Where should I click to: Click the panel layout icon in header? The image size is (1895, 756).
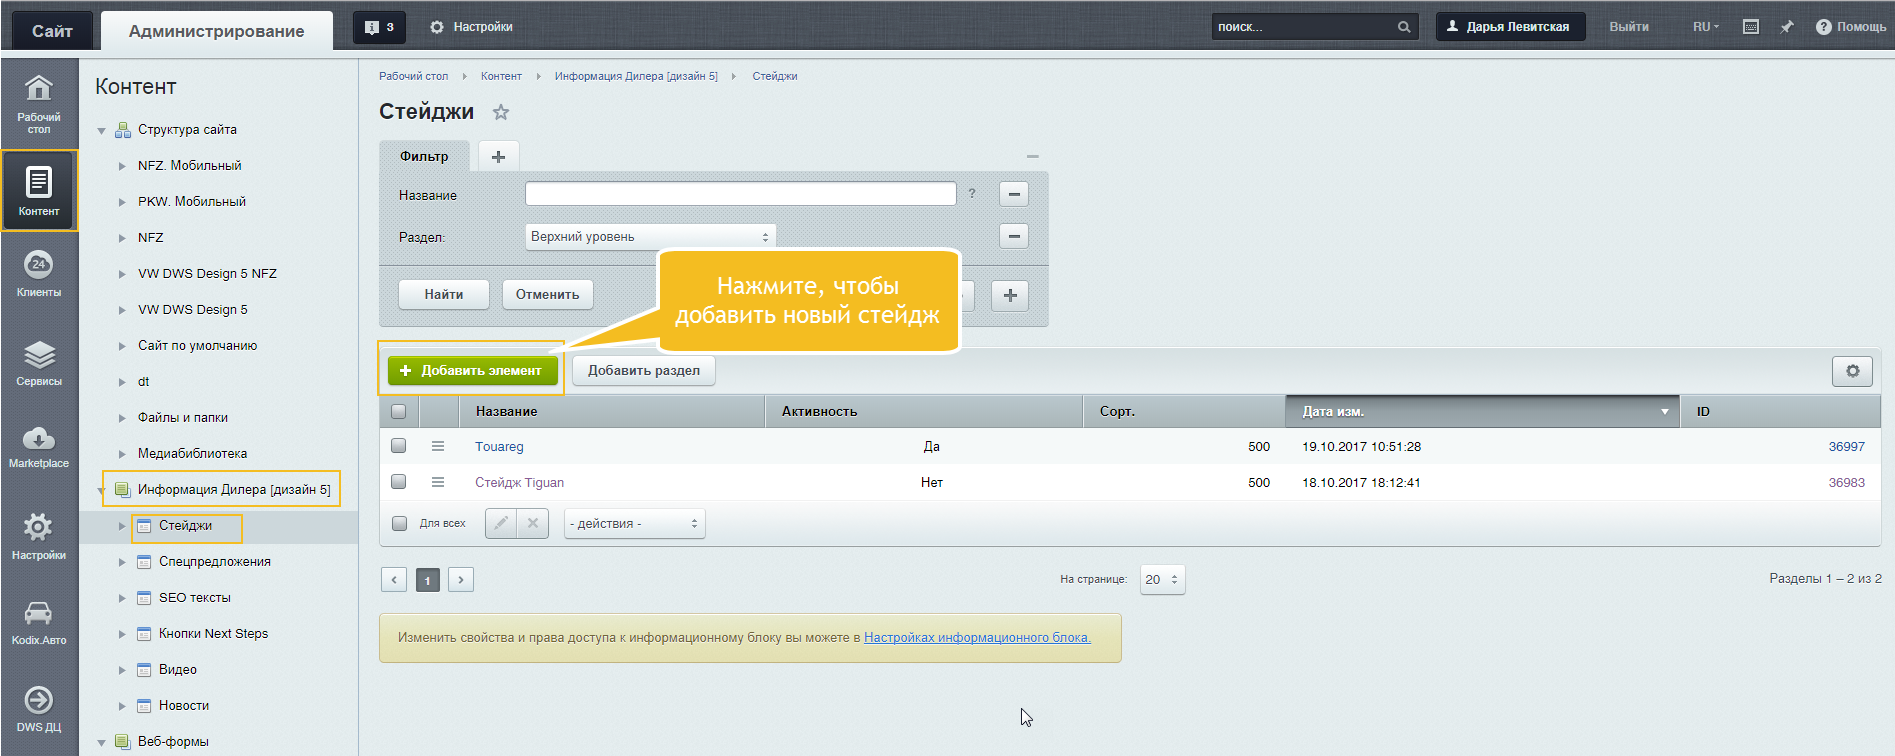[x=1751, y=27]
